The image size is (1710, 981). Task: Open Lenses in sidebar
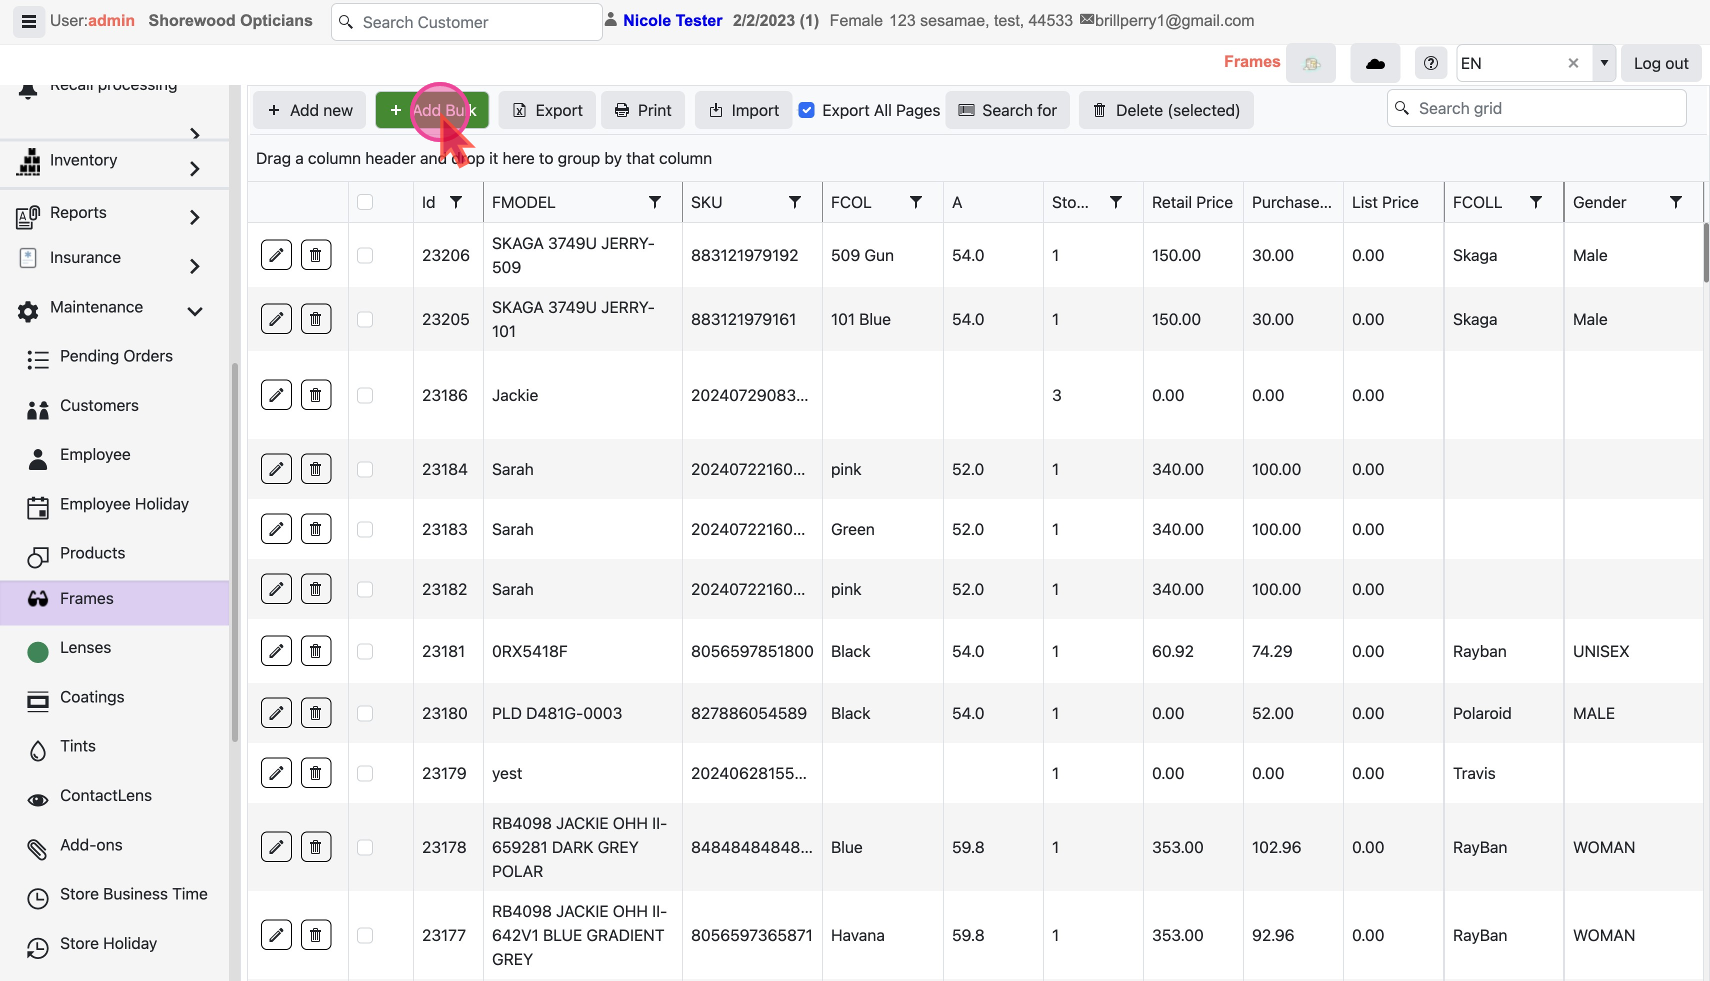85,648
